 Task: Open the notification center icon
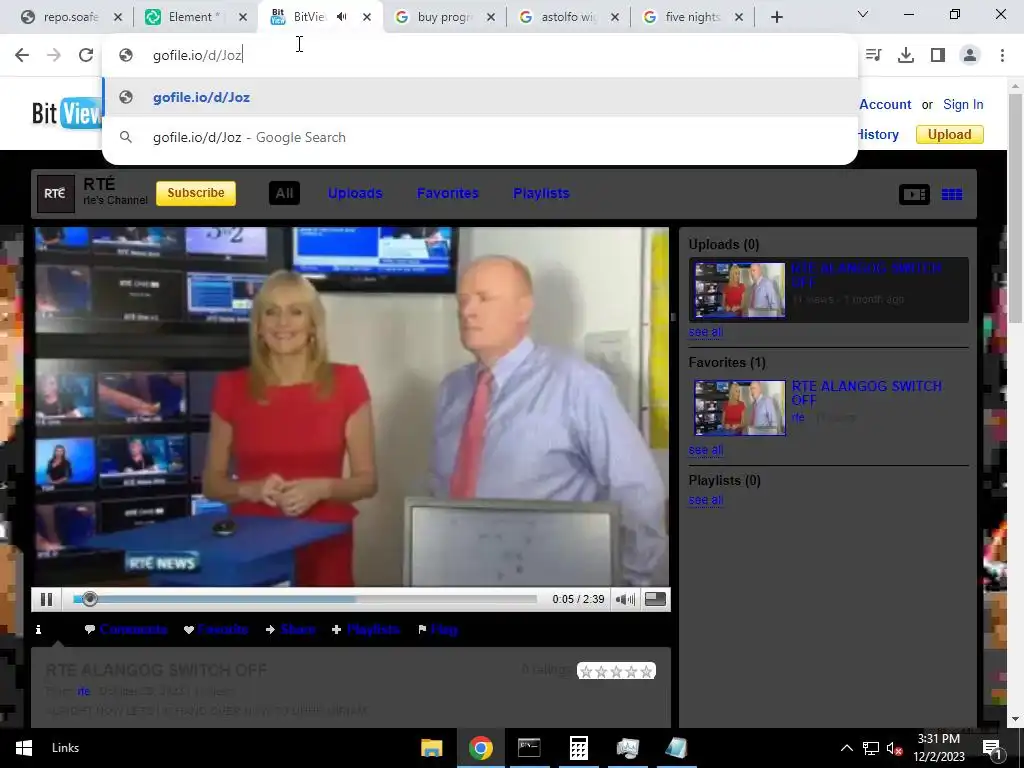coord(993,748)
